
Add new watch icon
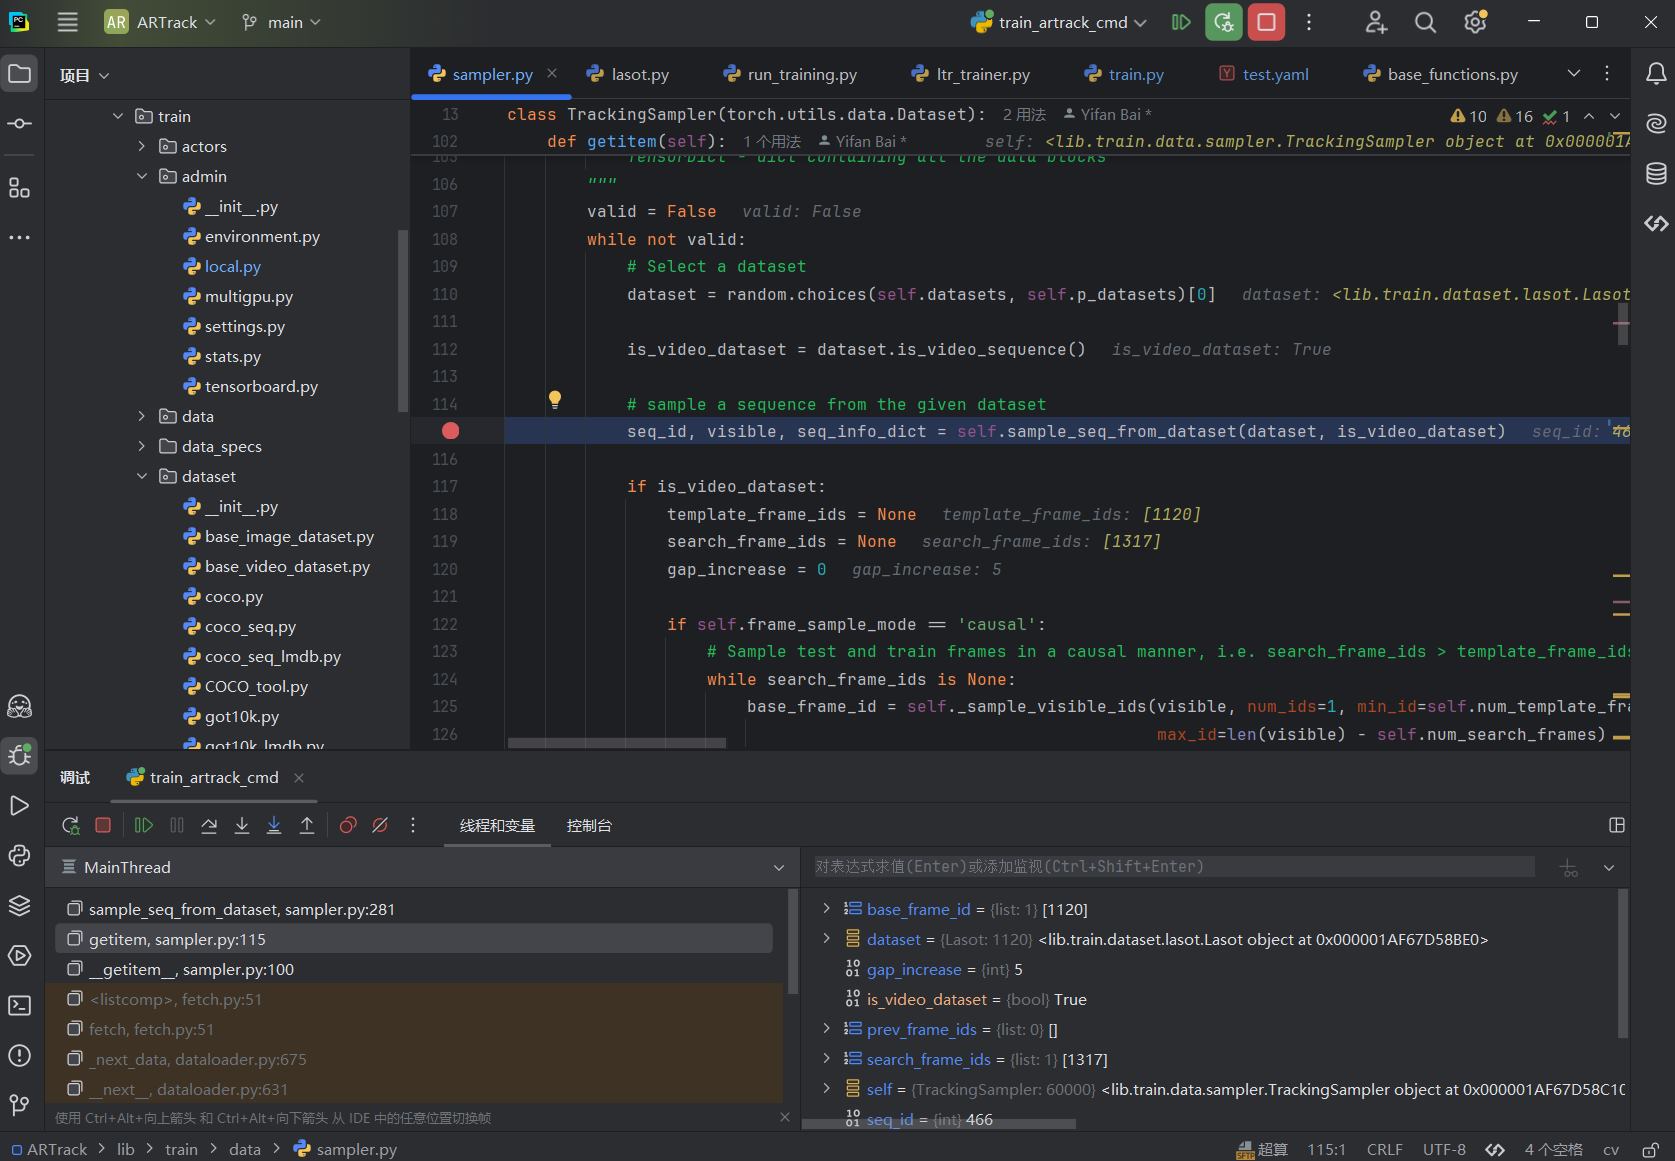click(1569, 868)
